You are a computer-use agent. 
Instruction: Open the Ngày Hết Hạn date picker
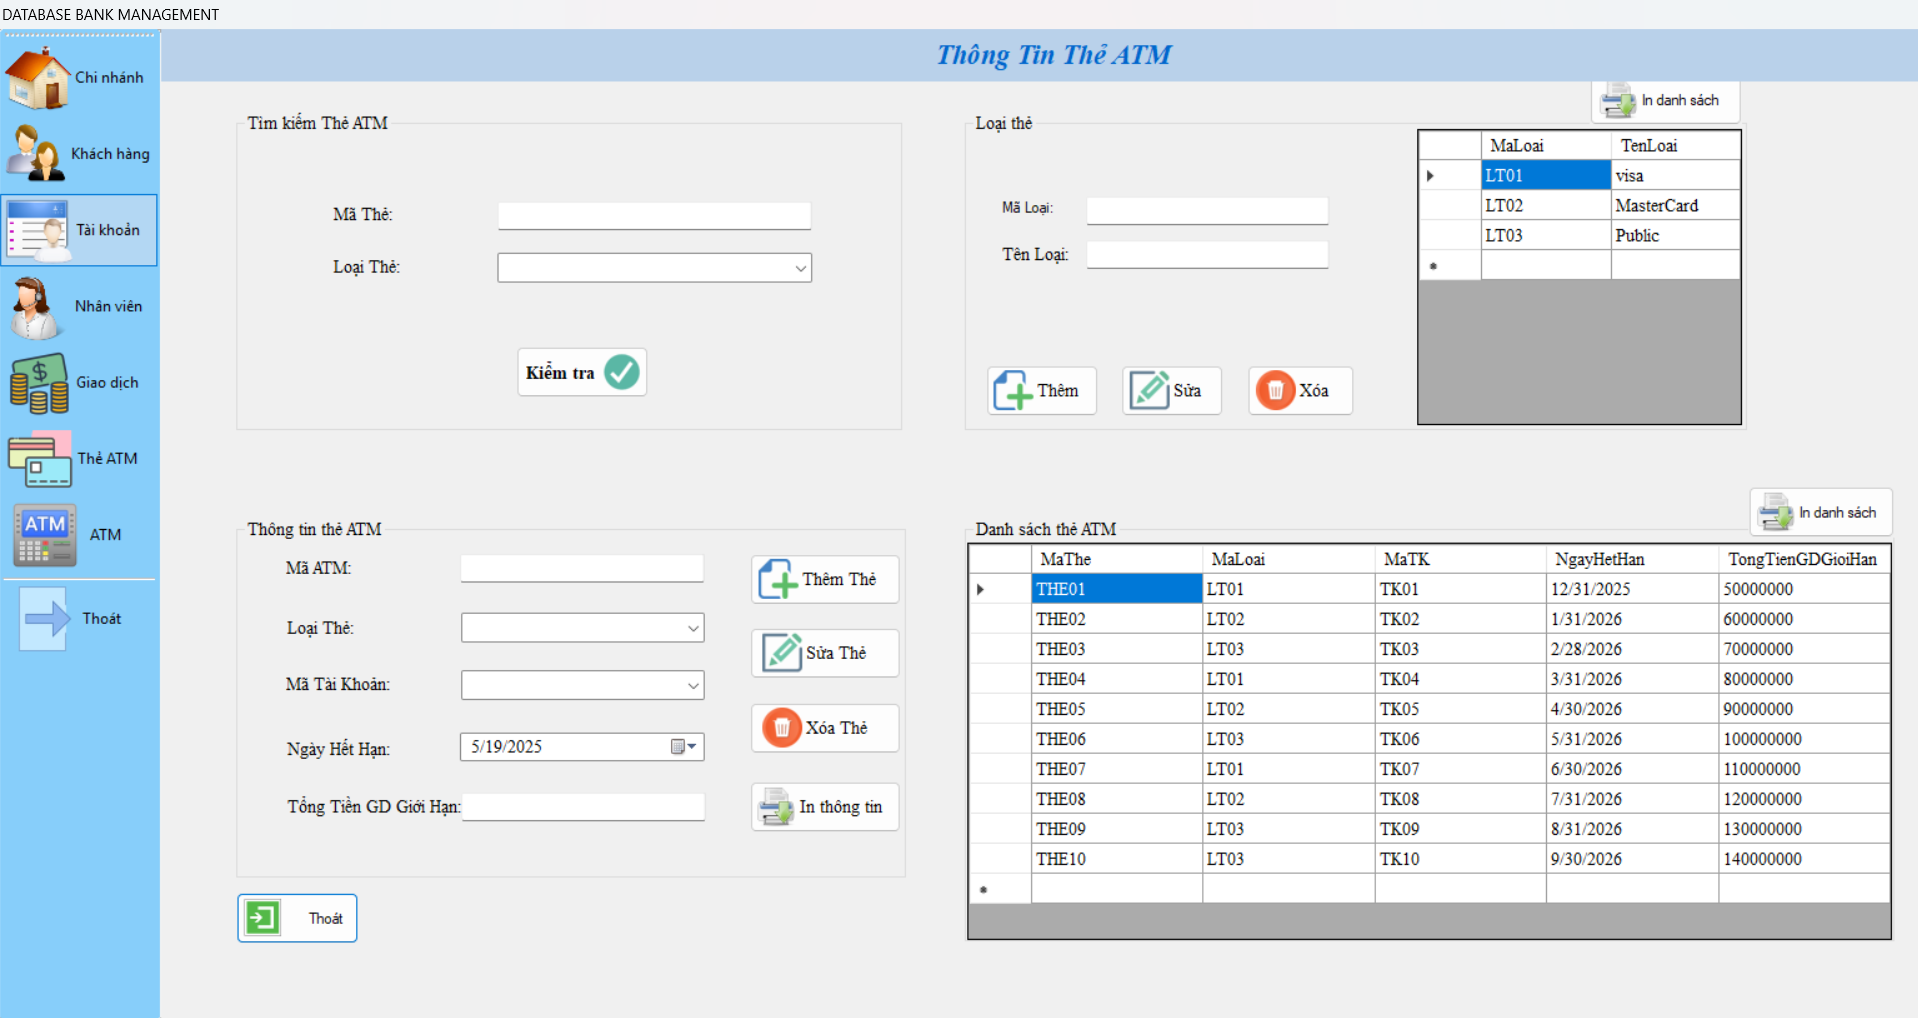click(x=684, y=747)
